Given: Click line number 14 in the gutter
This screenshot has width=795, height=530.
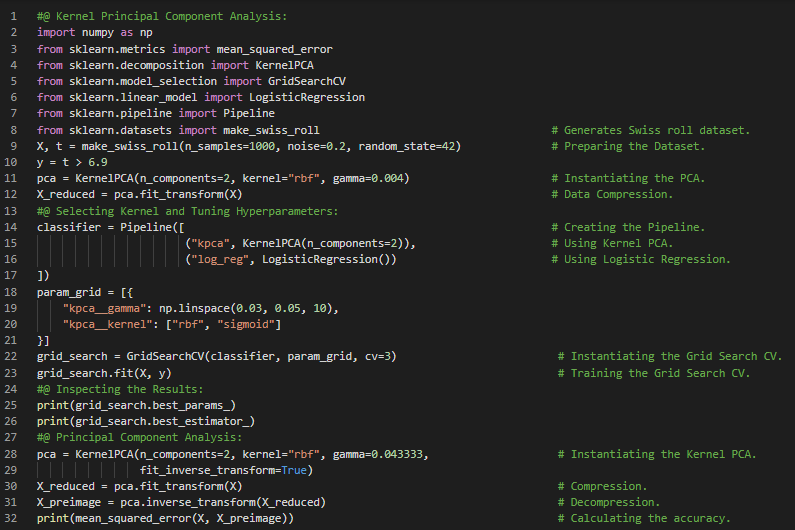Looking at the screenshot, I should (x=12, y=227).
